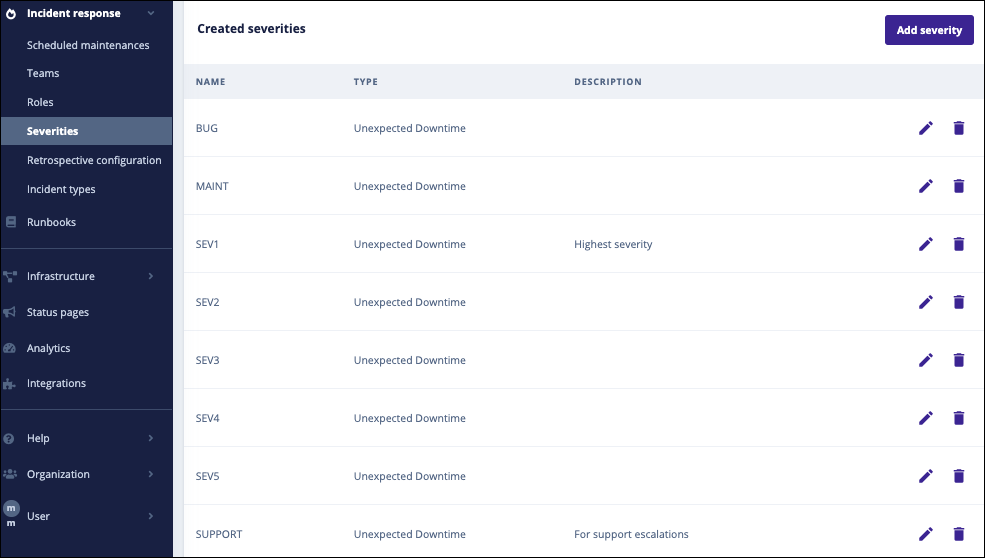Image resolution: width=985 pixels, height=558 pixels.
Task: Collapse the Incident response section
Action: (150, 14)
